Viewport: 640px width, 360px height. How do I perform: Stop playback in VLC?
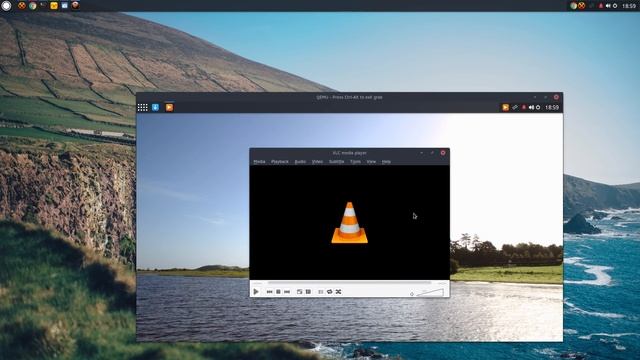pos(278,292)
